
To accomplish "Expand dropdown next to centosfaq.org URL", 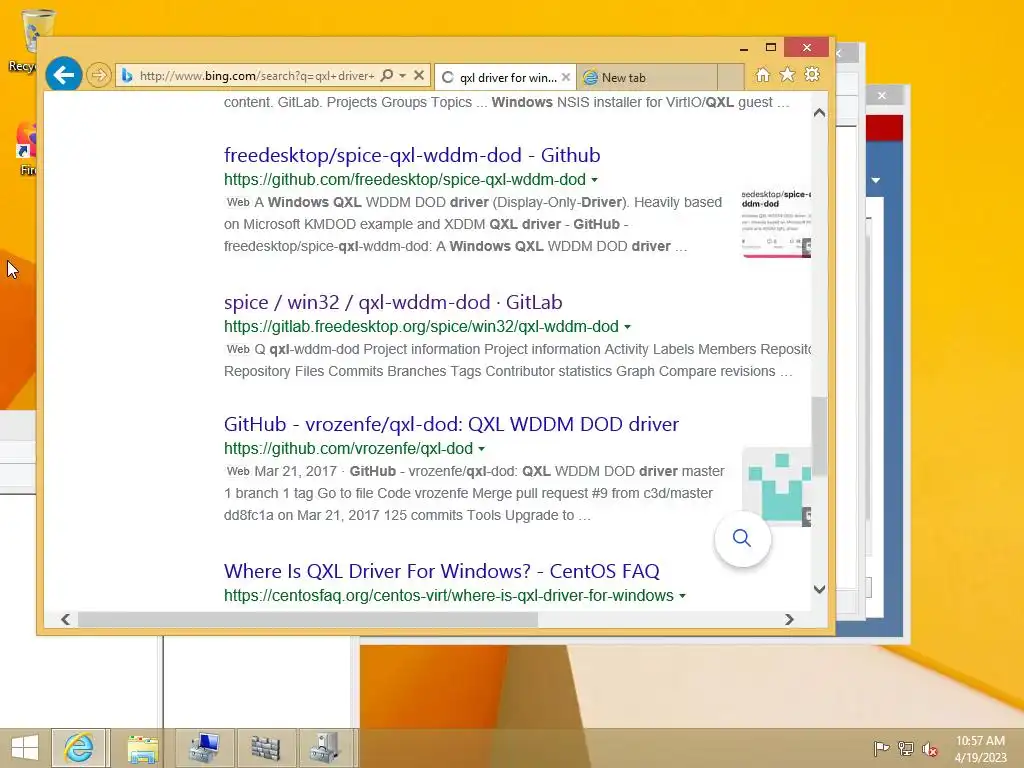I will tap(682, 596).
